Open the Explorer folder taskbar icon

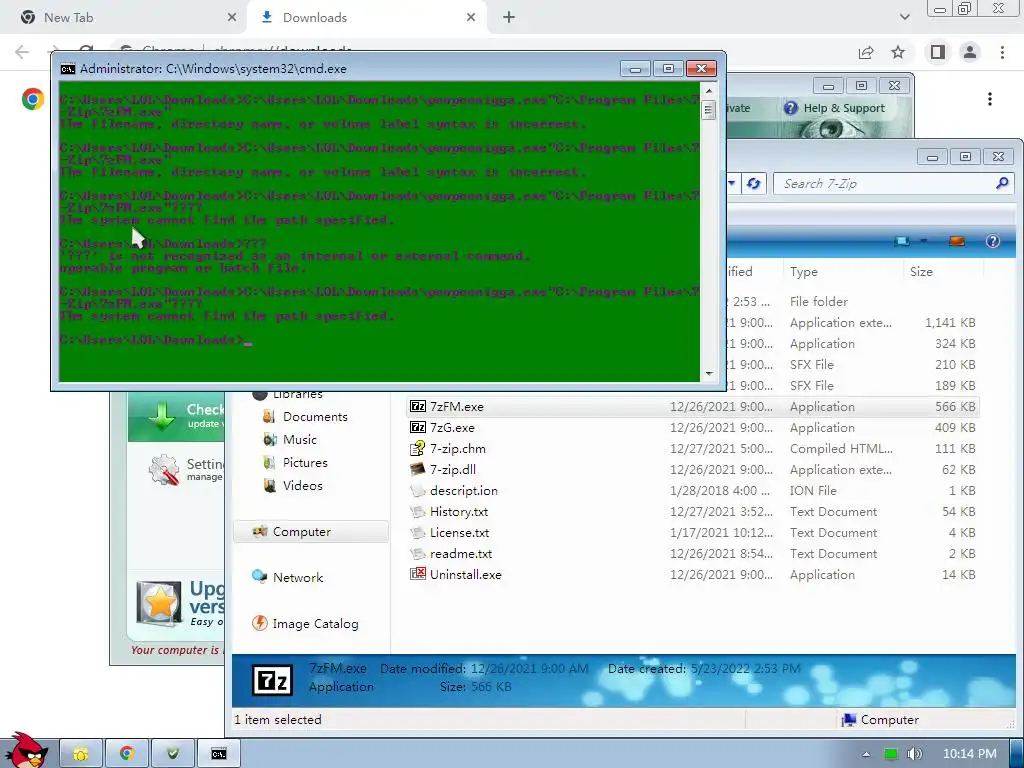[x=81, y=754]
